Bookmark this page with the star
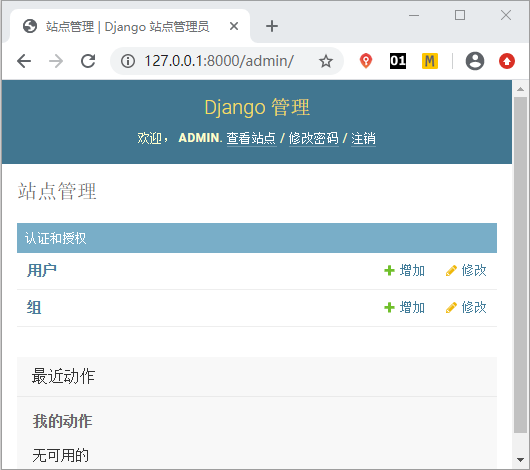 point(326,61)
